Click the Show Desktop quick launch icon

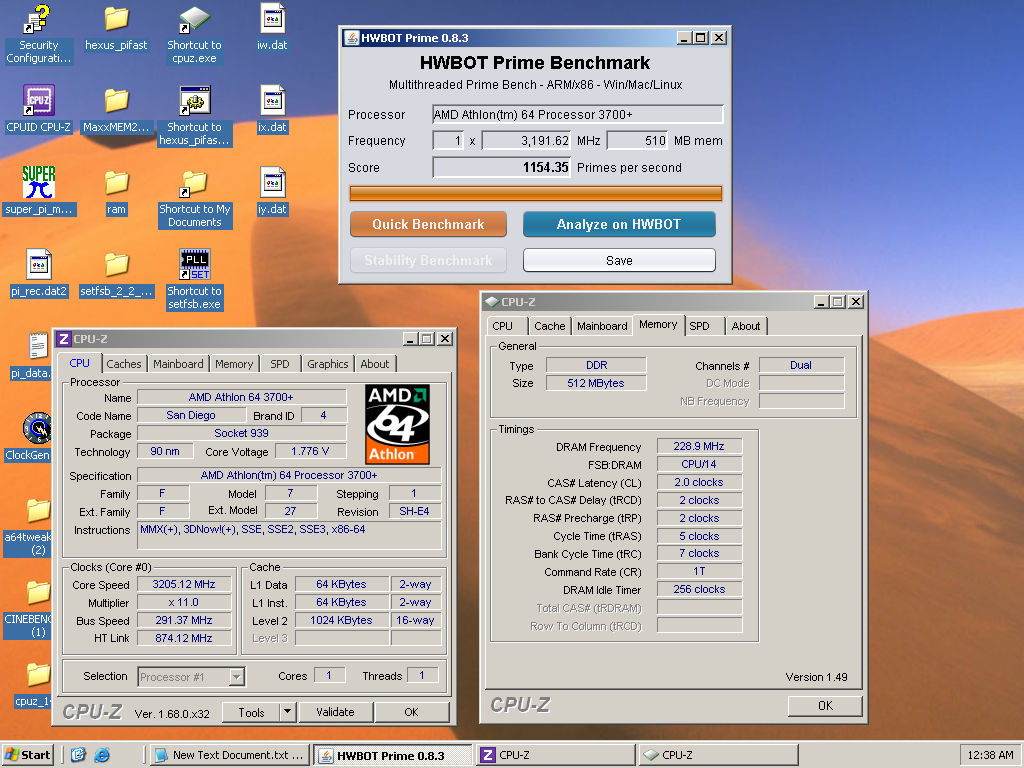78,755
